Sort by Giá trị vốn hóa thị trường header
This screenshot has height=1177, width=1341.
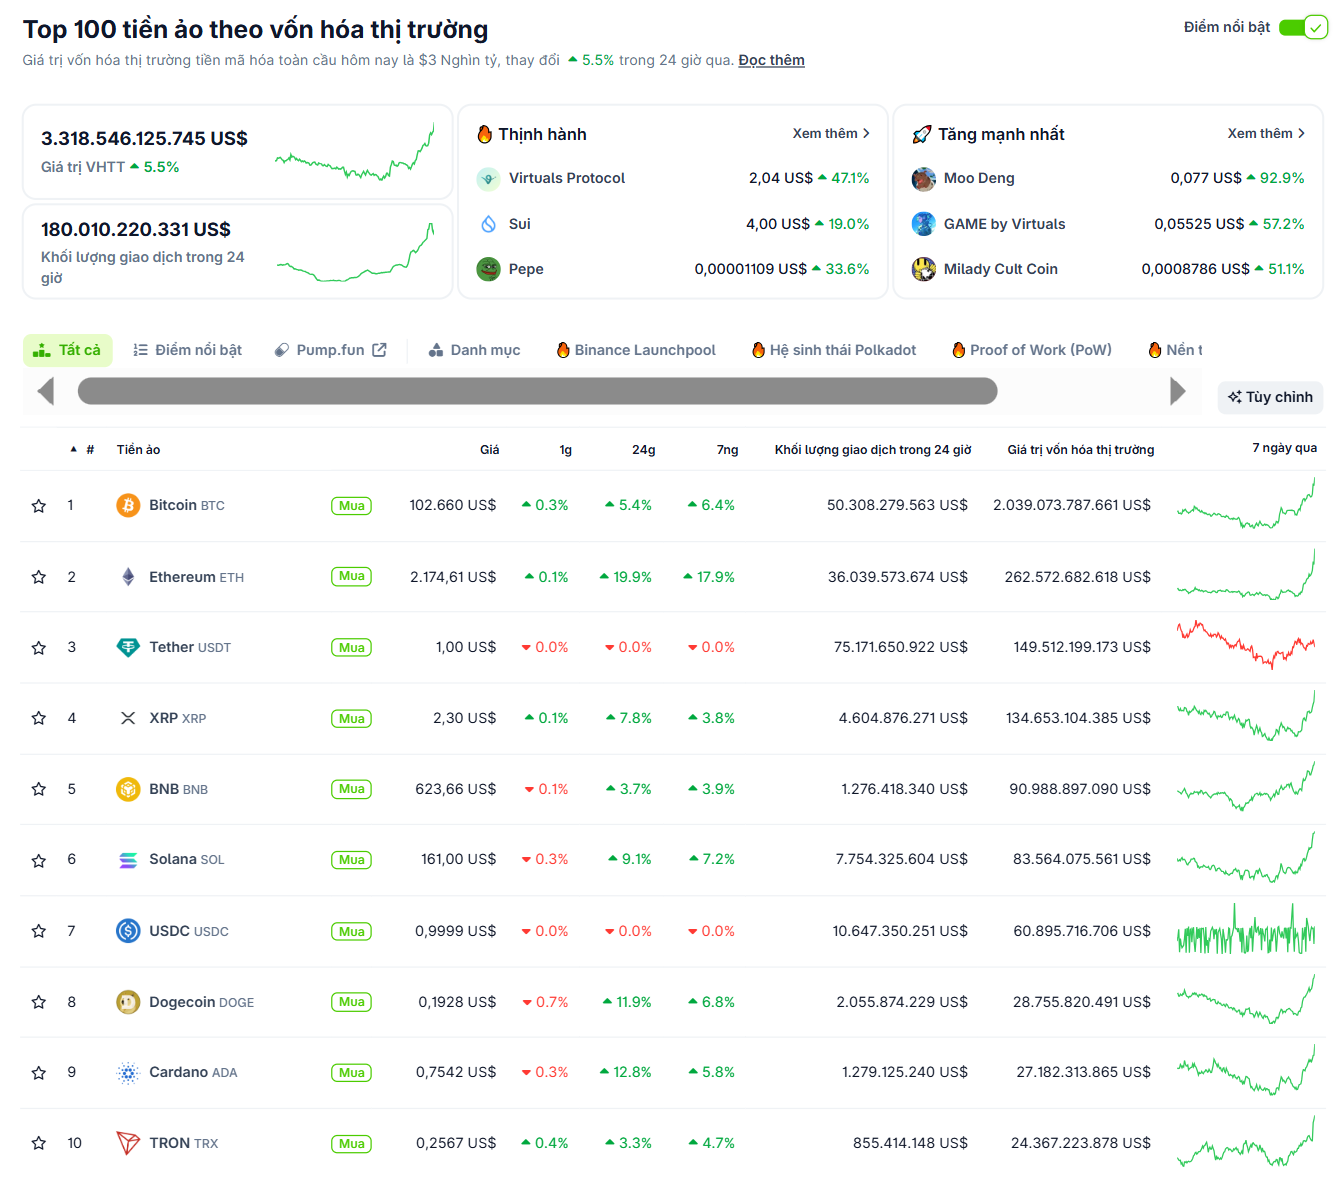1081,450
